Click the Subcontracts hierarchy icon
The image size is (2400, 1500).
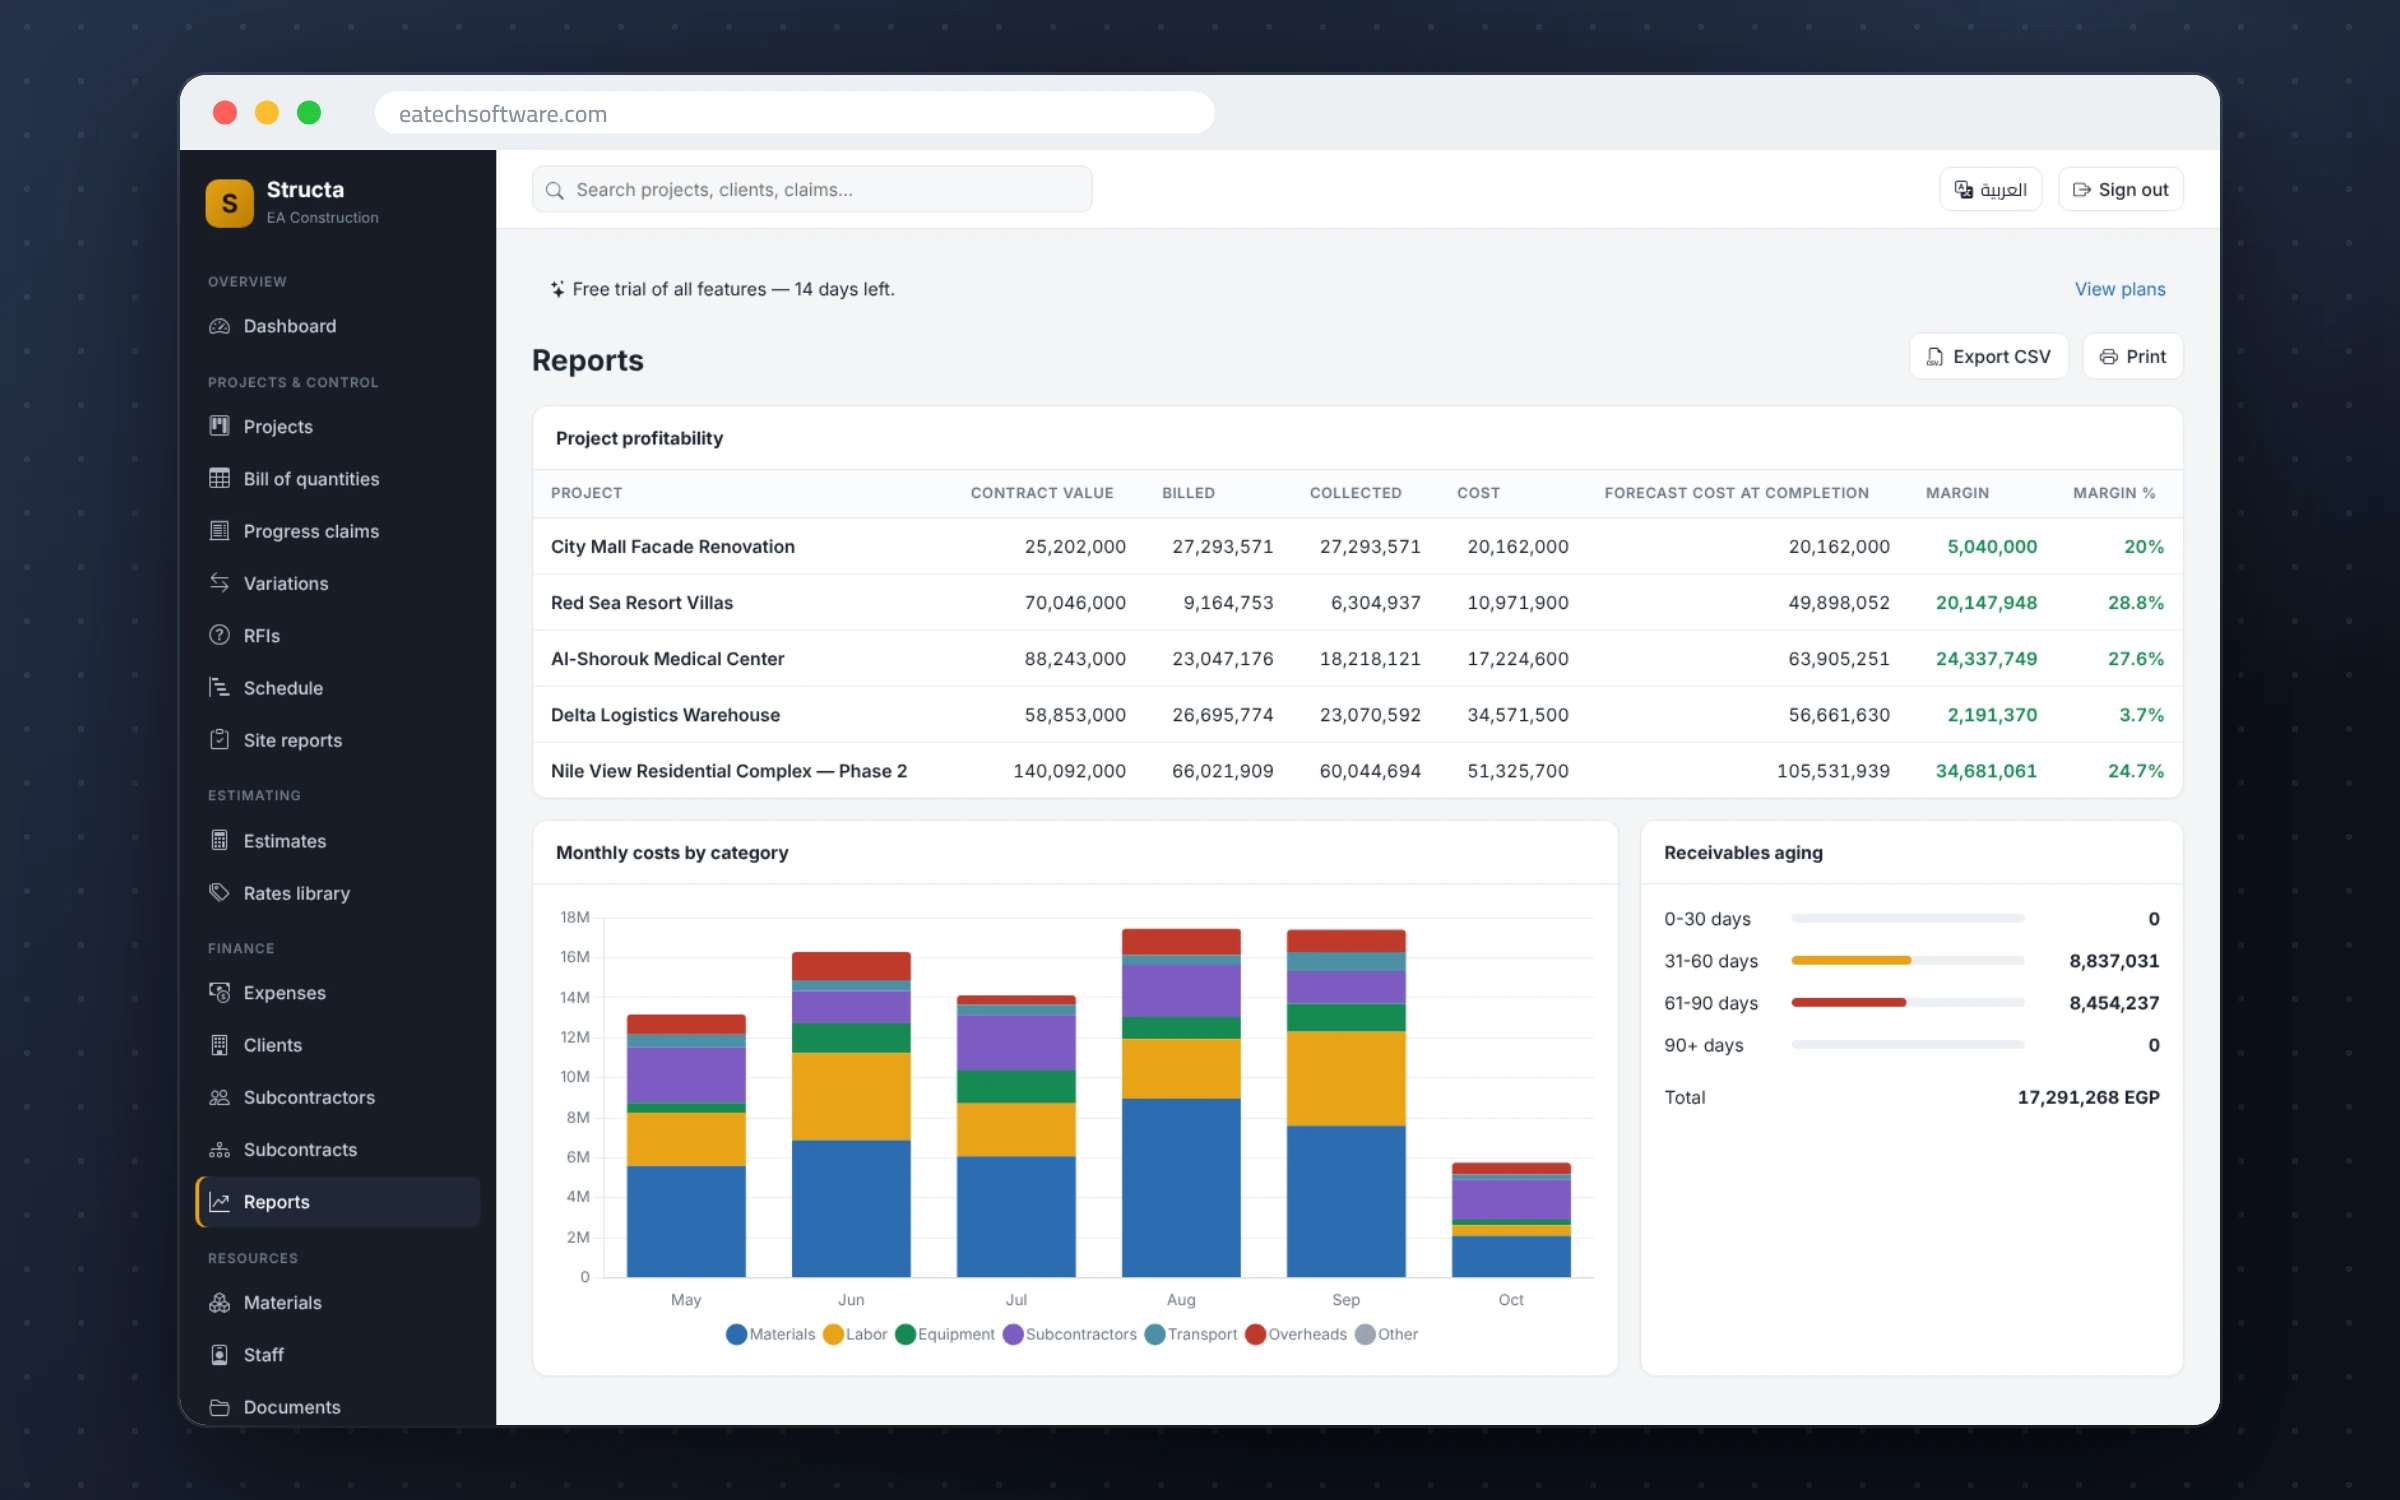pos(219,1150)
